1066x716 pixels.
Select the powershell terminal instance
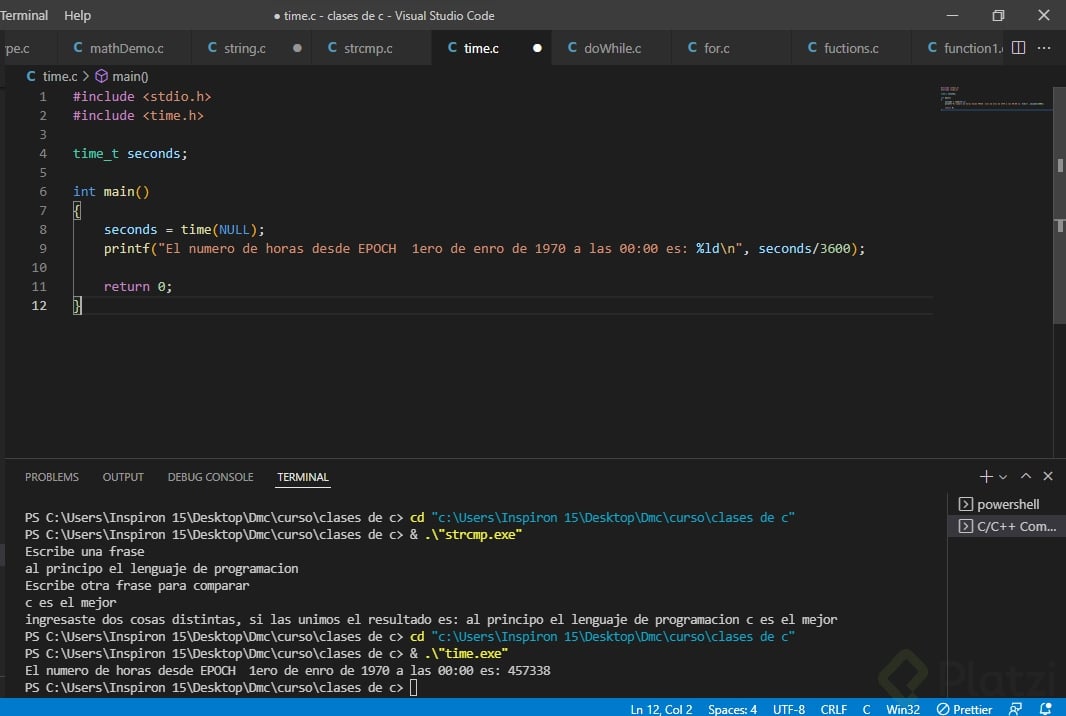tap(1006, 504)
